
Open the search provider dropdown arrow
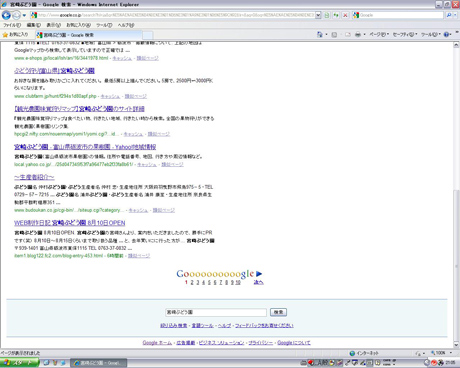tap(455, 15)
